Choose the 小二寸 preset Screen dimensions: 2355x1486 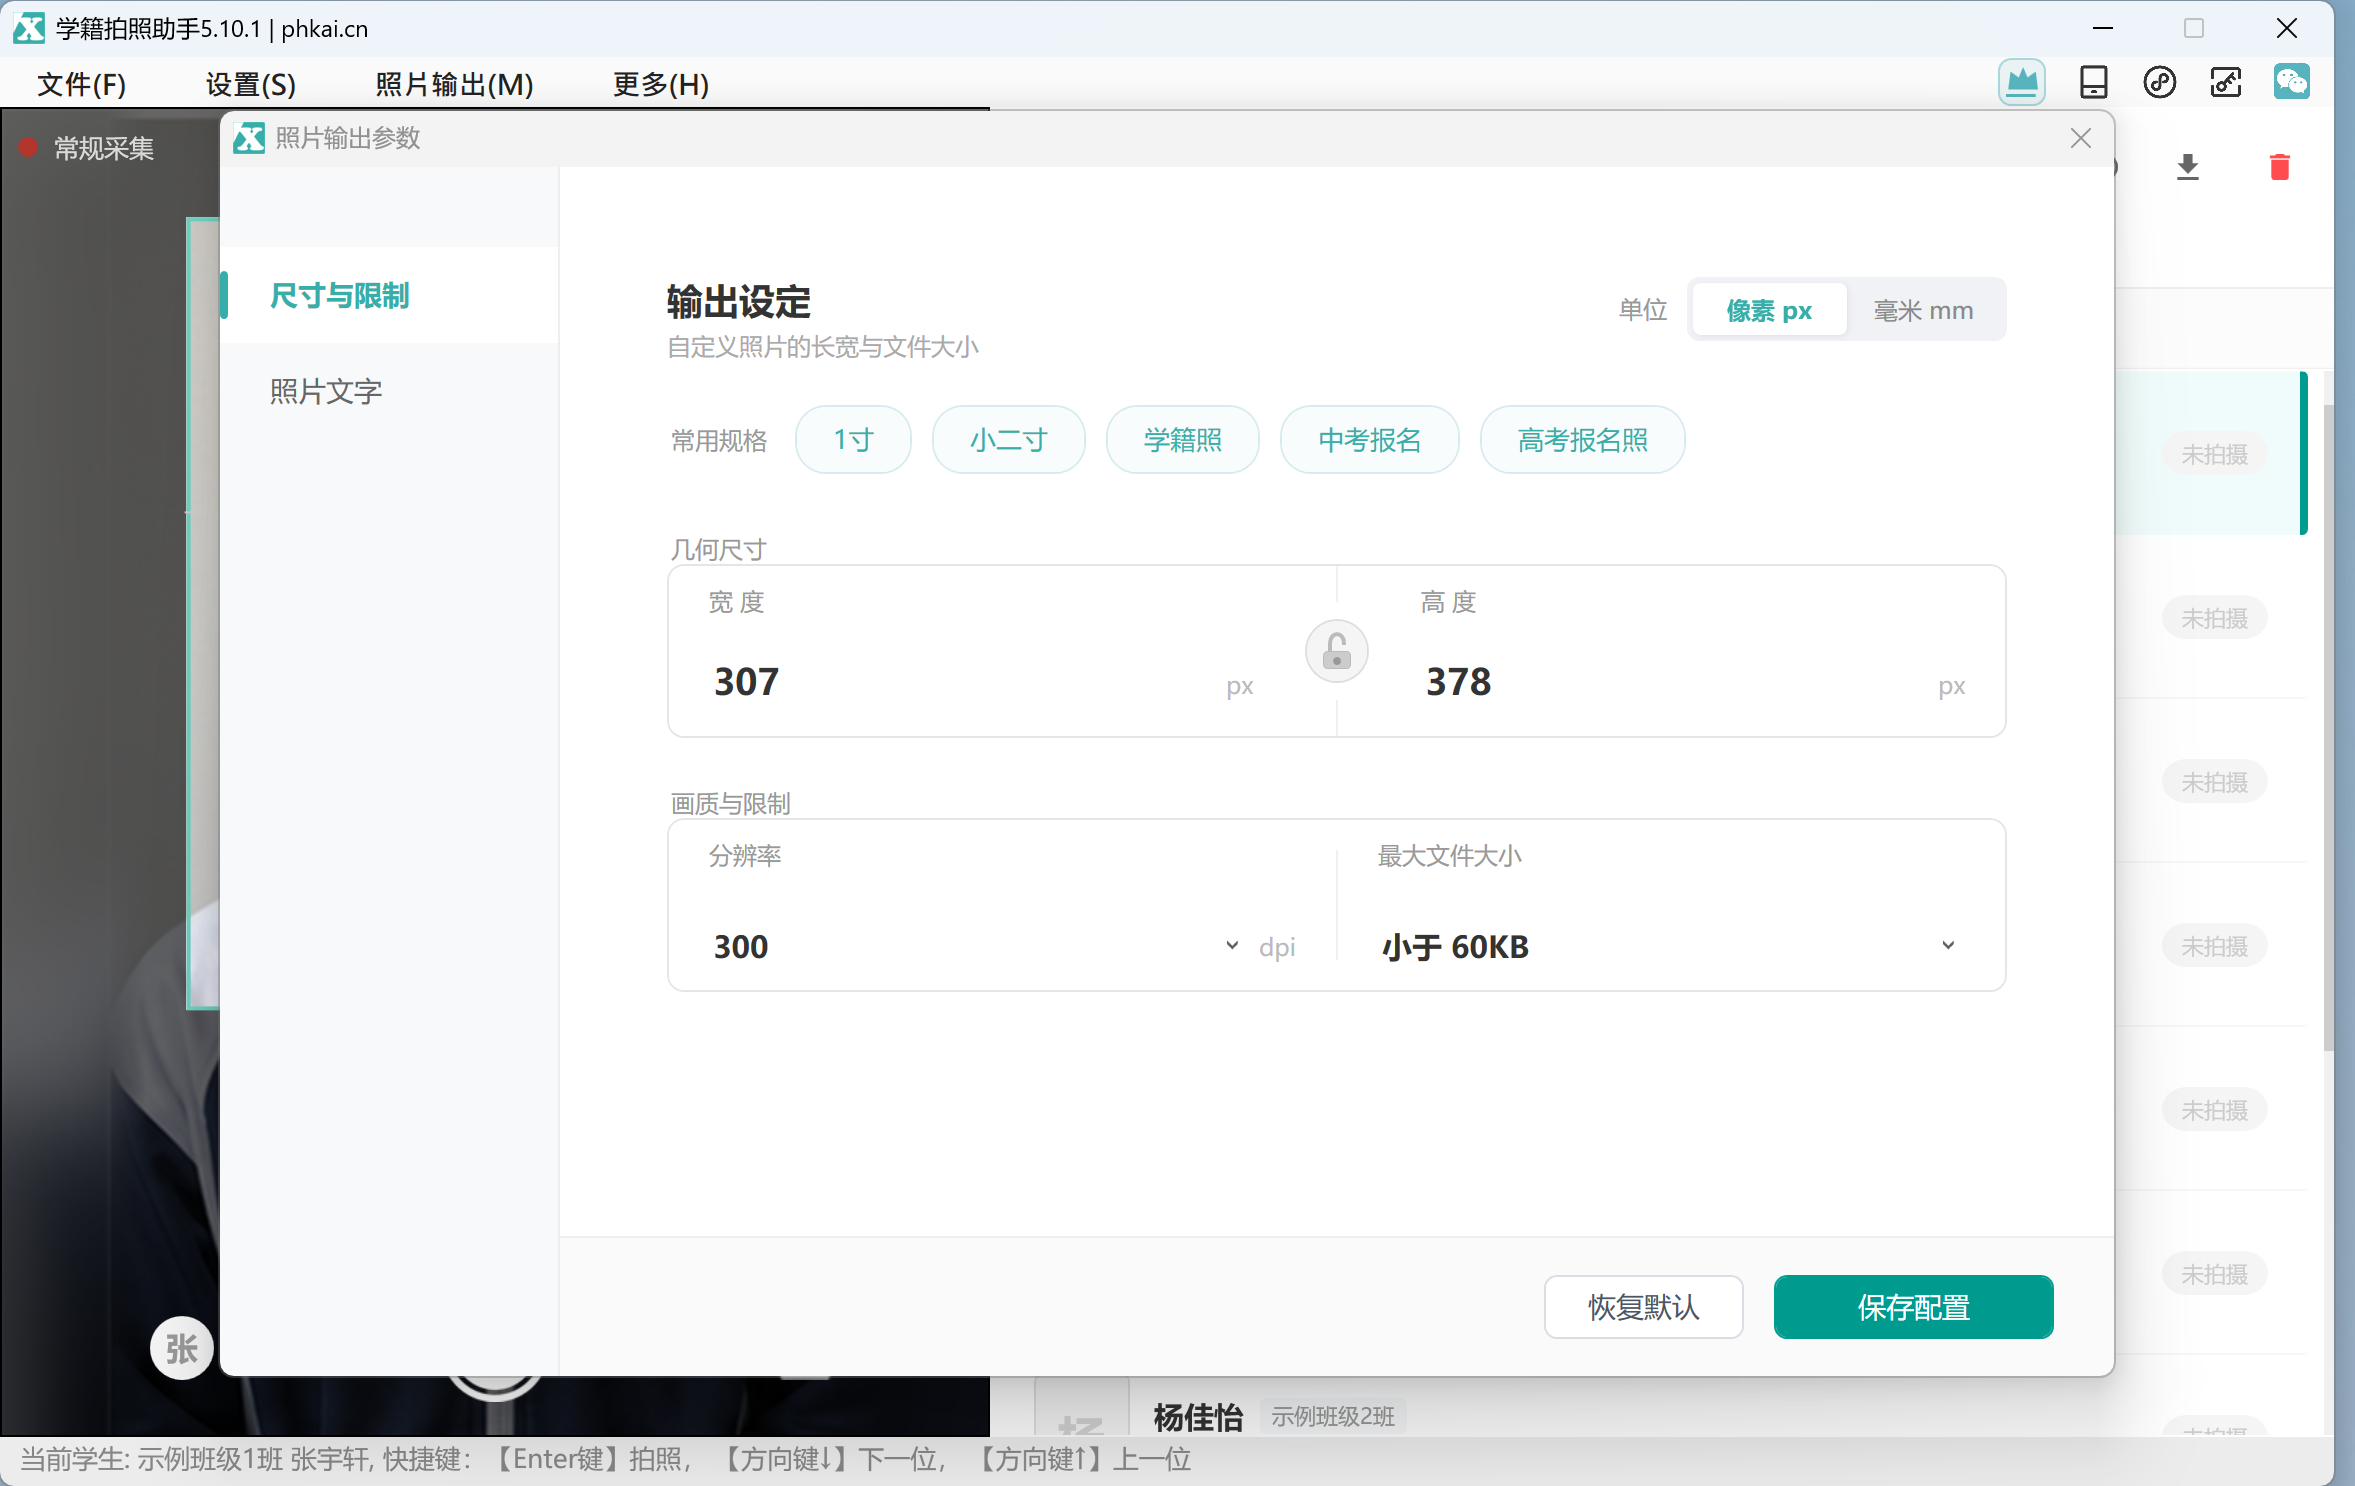pyautogui.click(x=1008, y=440)
